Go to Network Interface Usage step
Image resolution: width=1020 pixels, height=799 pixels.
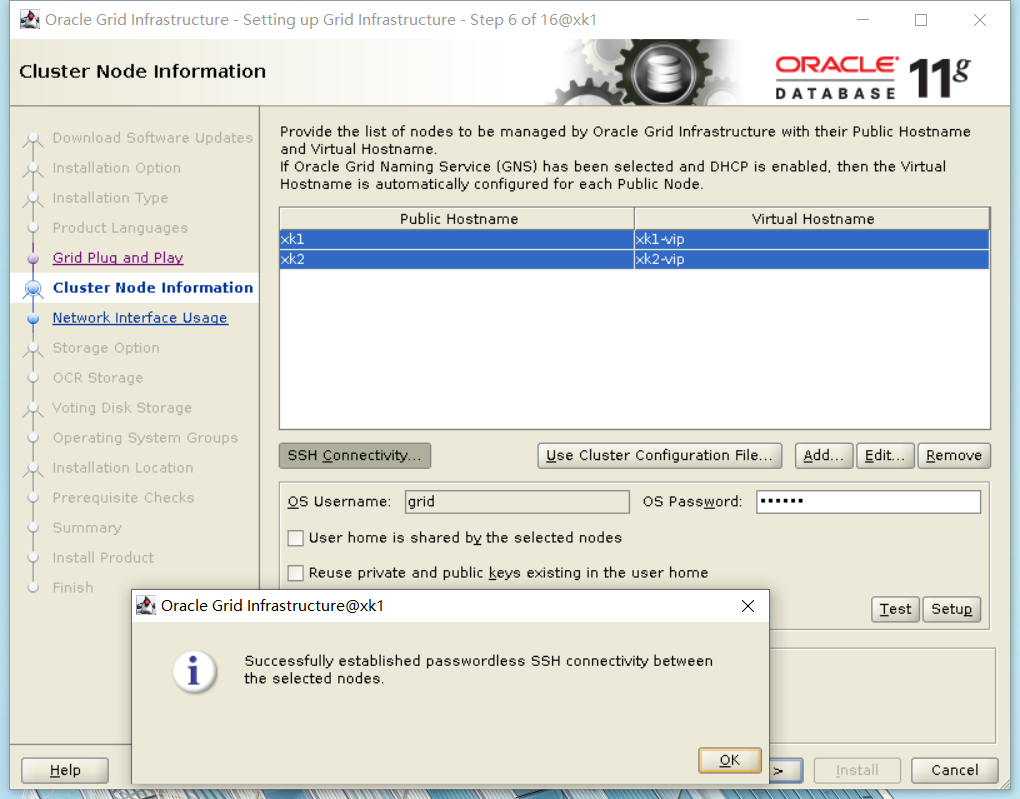[140, 318]
